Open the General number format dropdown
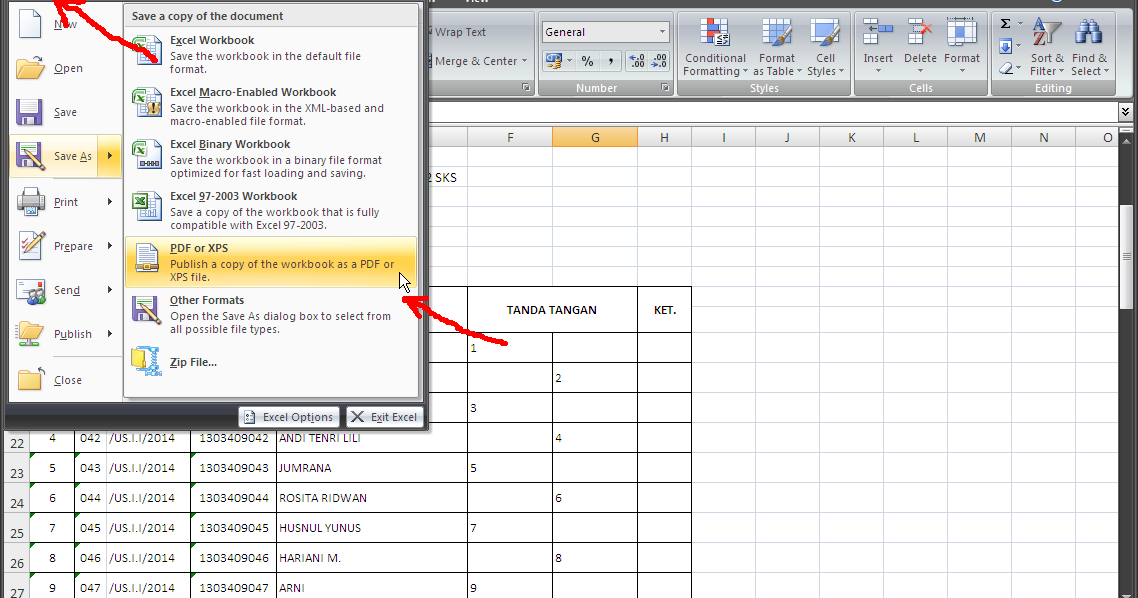1138x598 pixels. point(662,32)
